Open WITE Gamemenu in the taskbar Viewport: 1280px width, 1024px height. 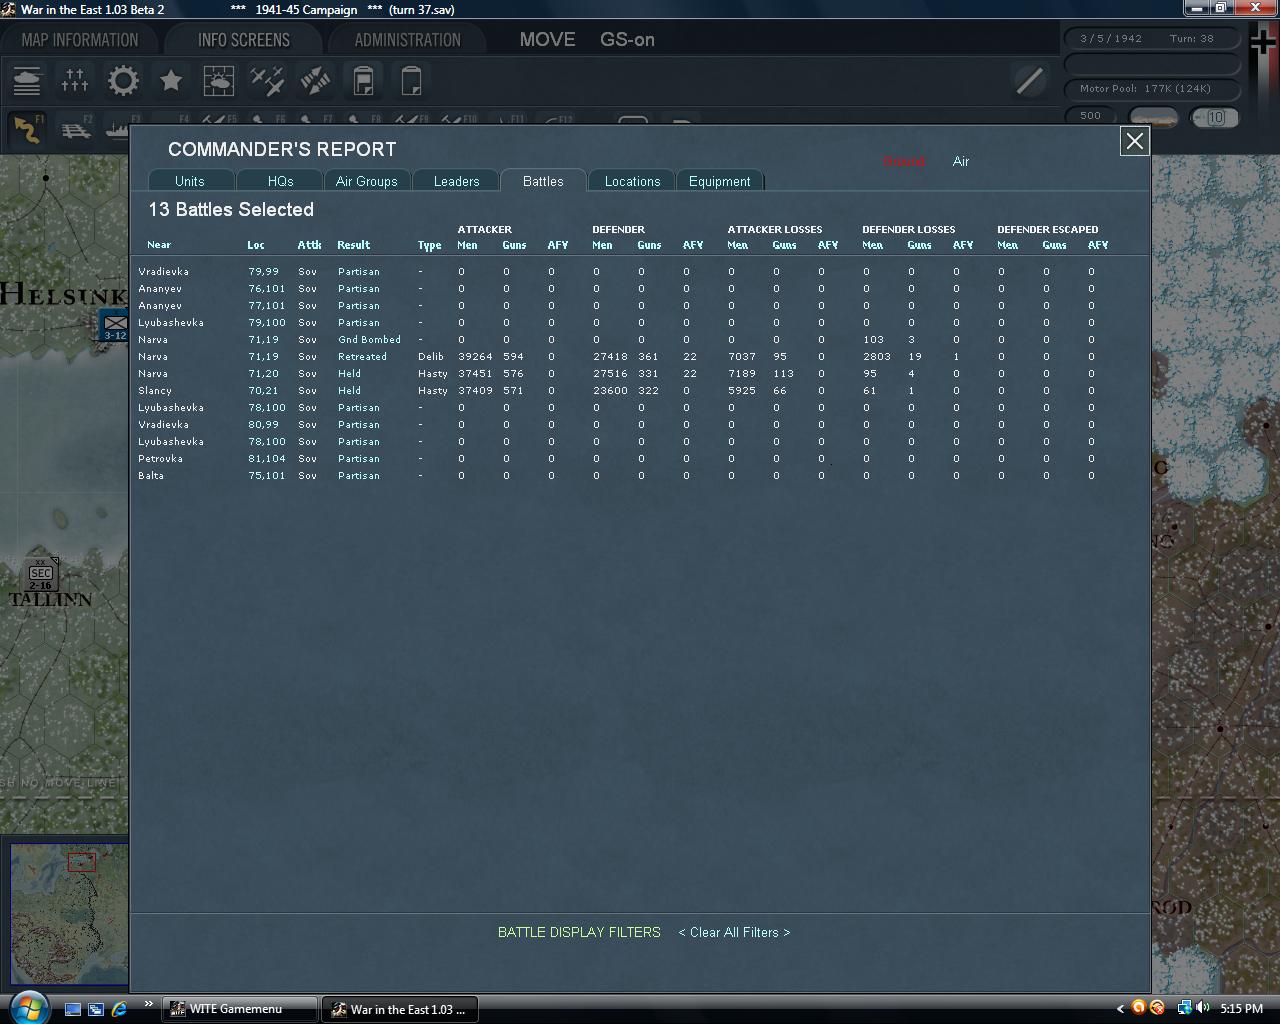[x=240, y=1009]
